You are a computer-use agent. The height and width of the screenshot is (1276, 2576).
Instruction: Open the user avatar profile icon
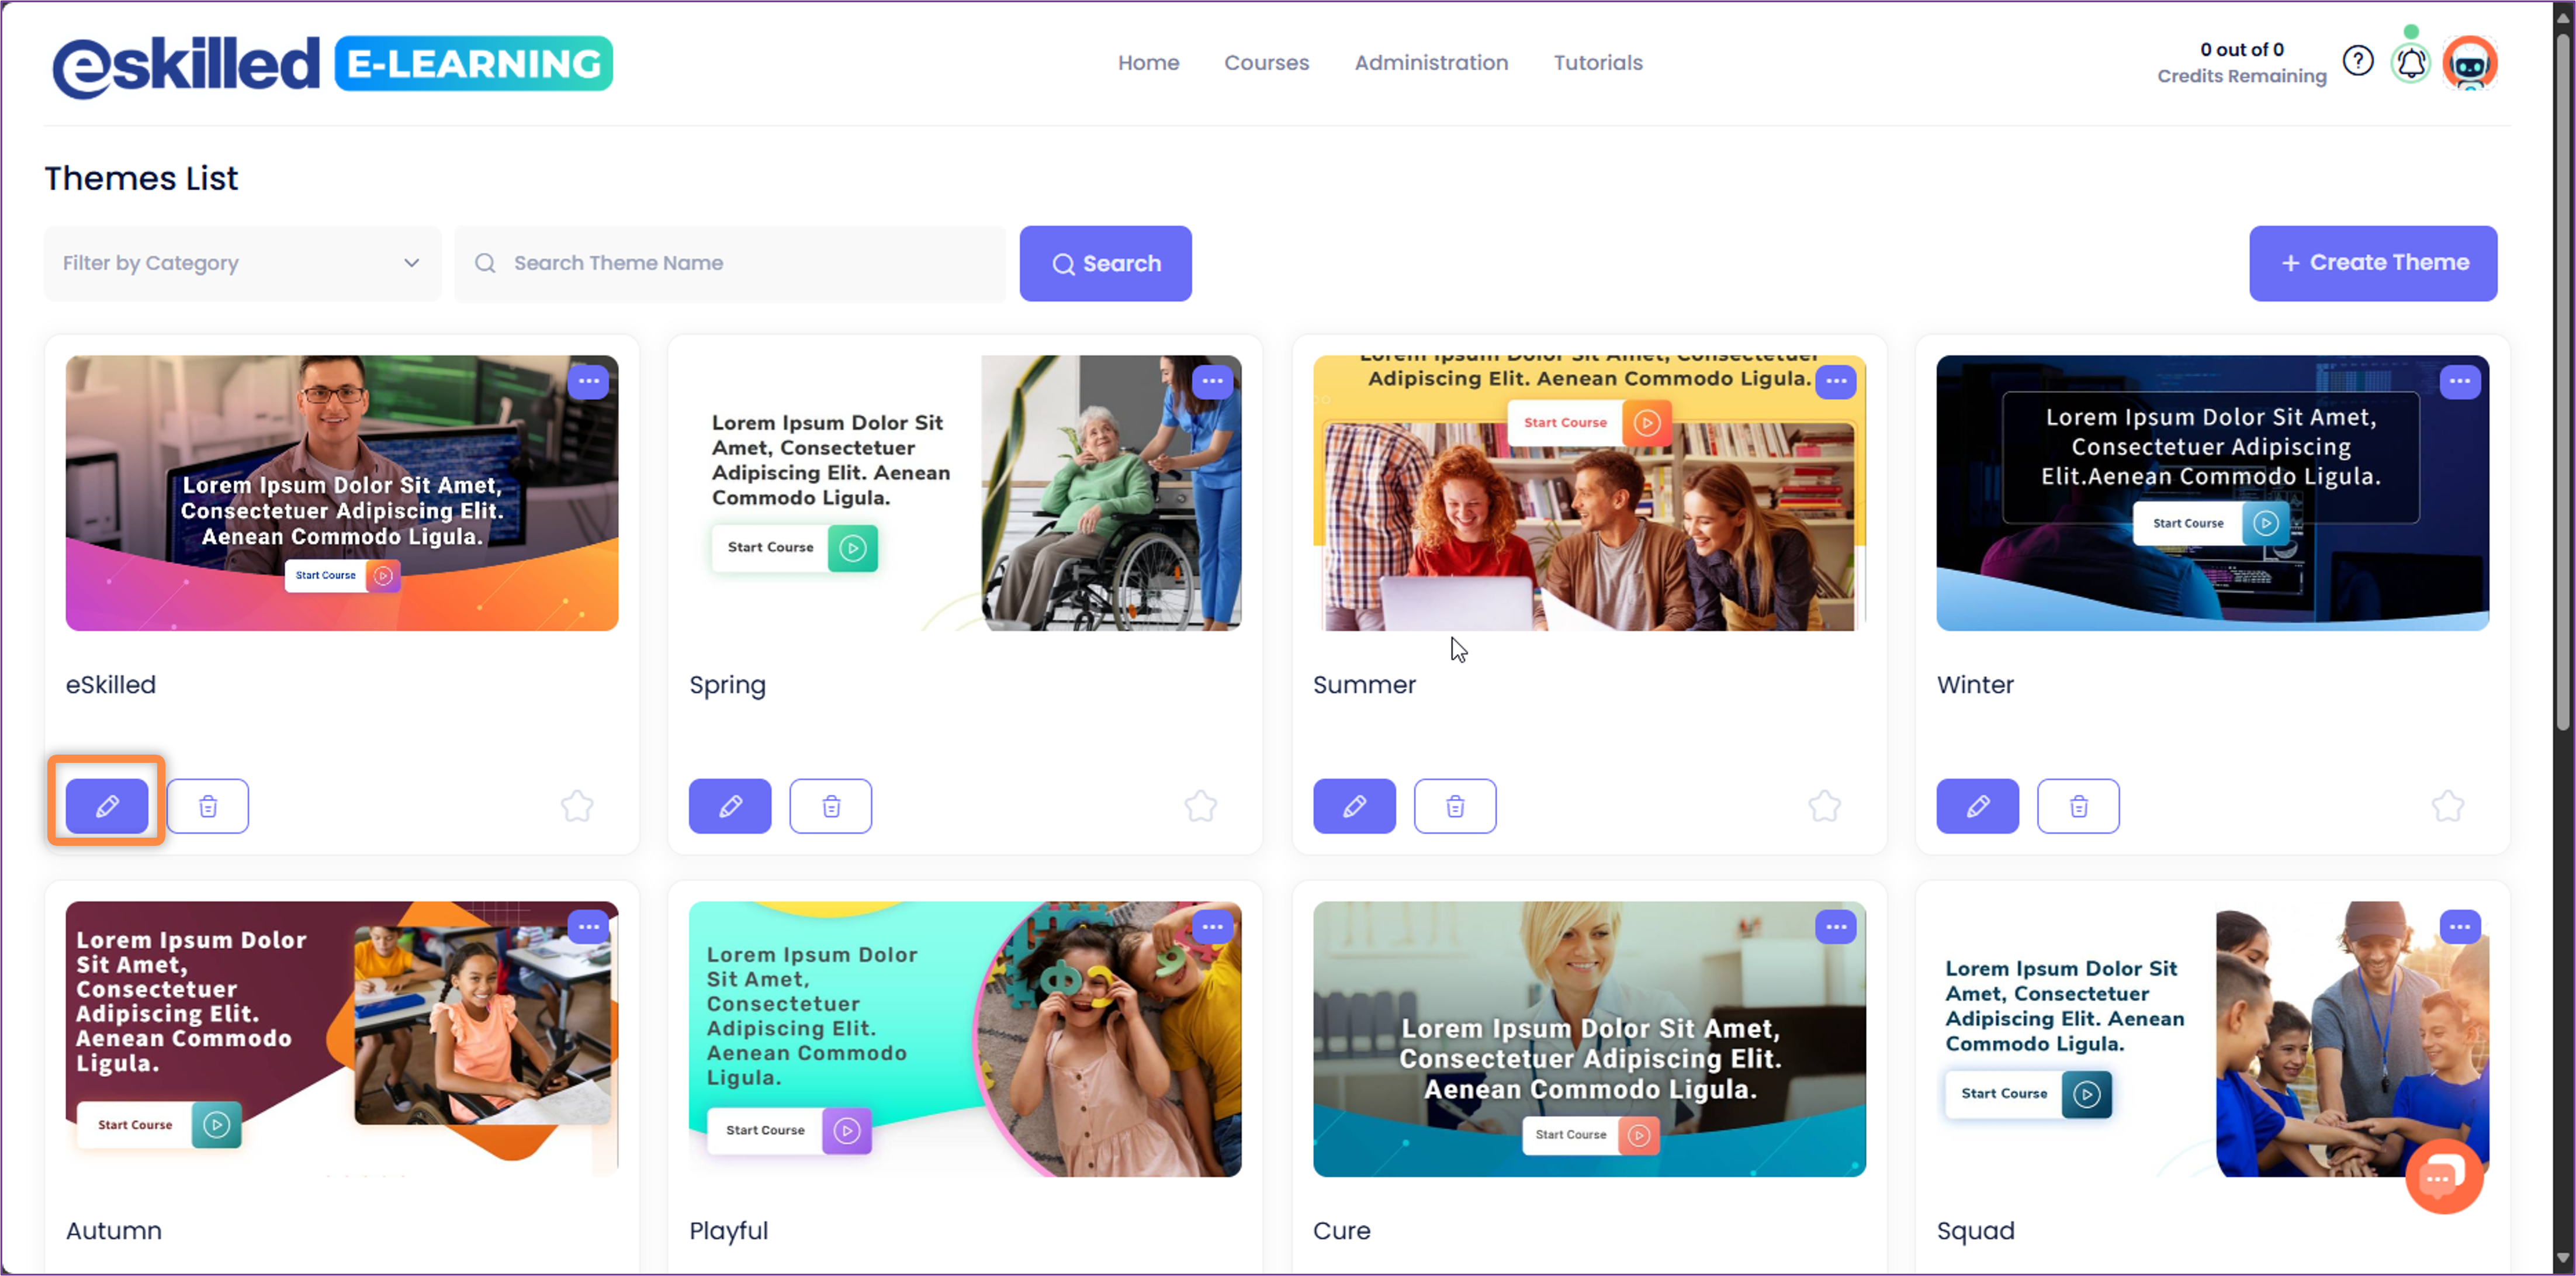[2470, 63]
